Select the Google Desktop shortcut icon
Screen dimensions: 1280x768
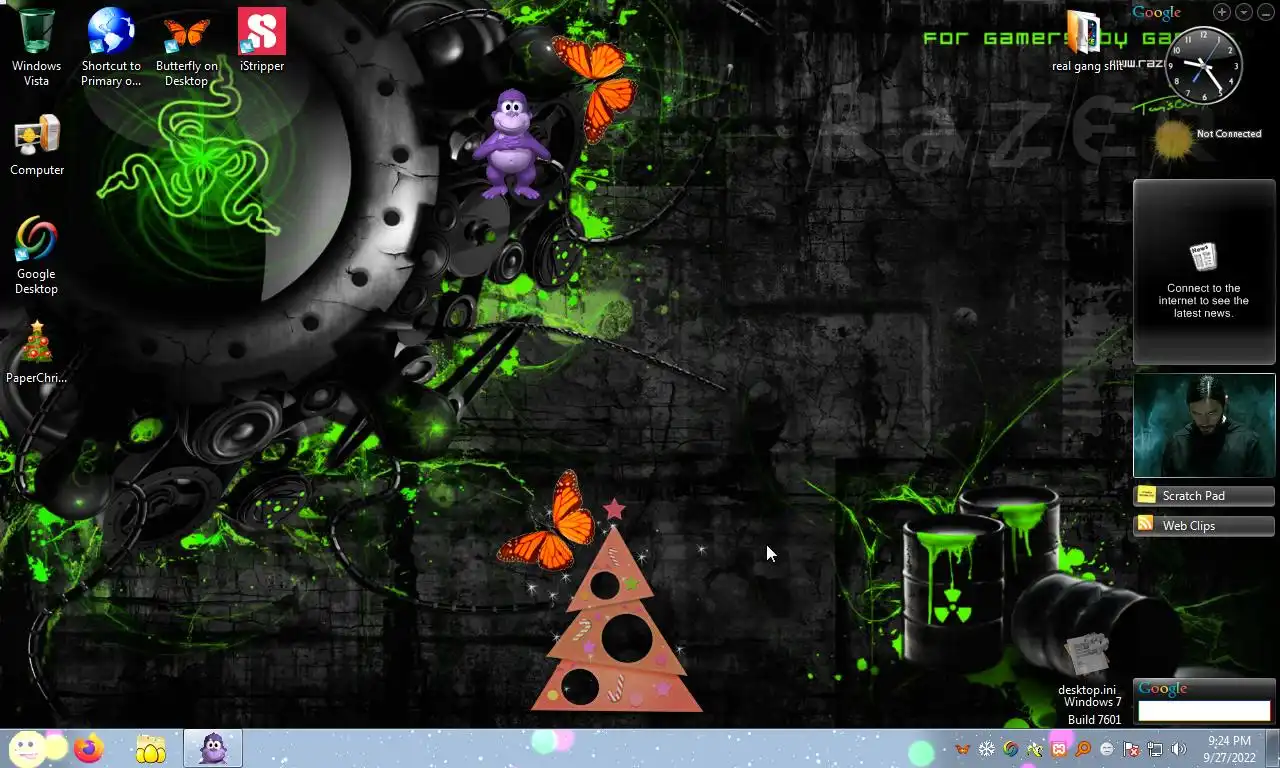point(36,255)
